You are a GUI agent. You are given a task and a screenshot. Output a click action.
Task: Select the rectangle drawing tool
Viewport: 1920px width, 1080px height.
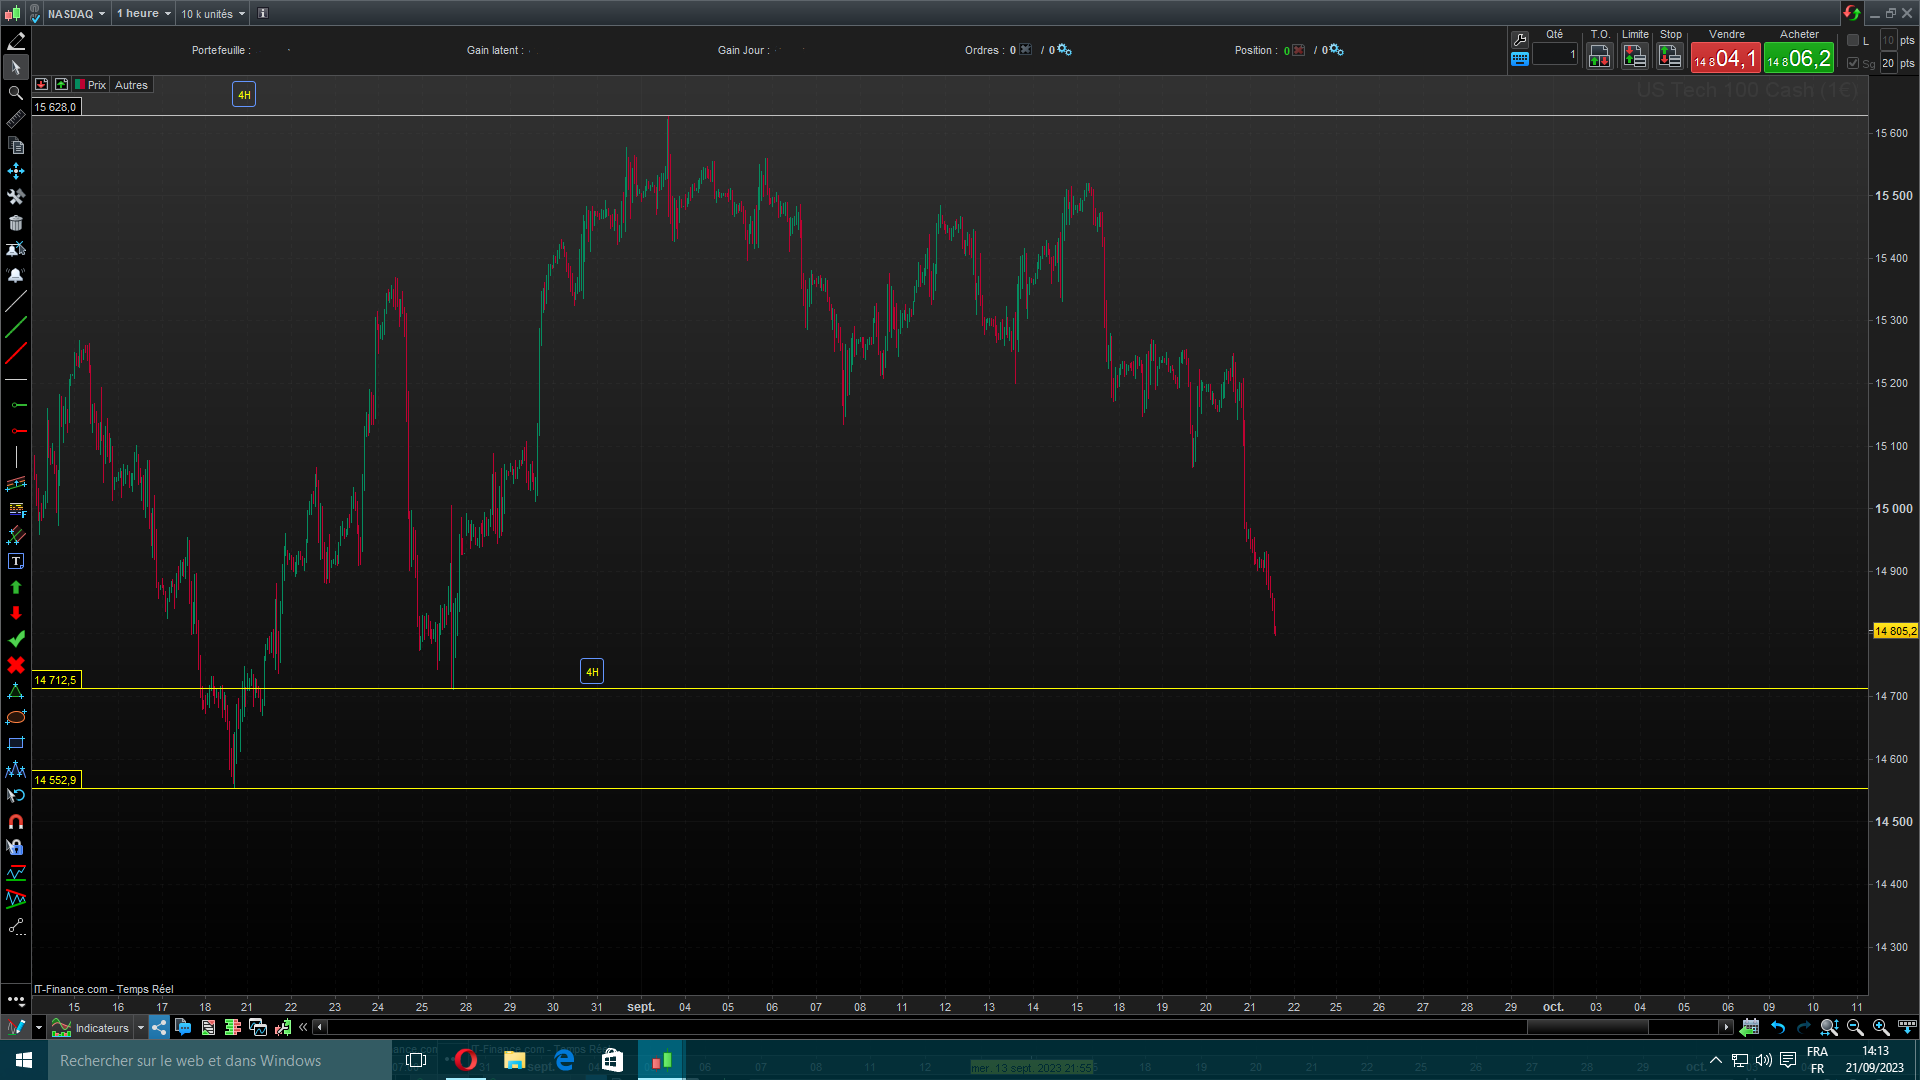pyautogui.click(x=15, y=744)
